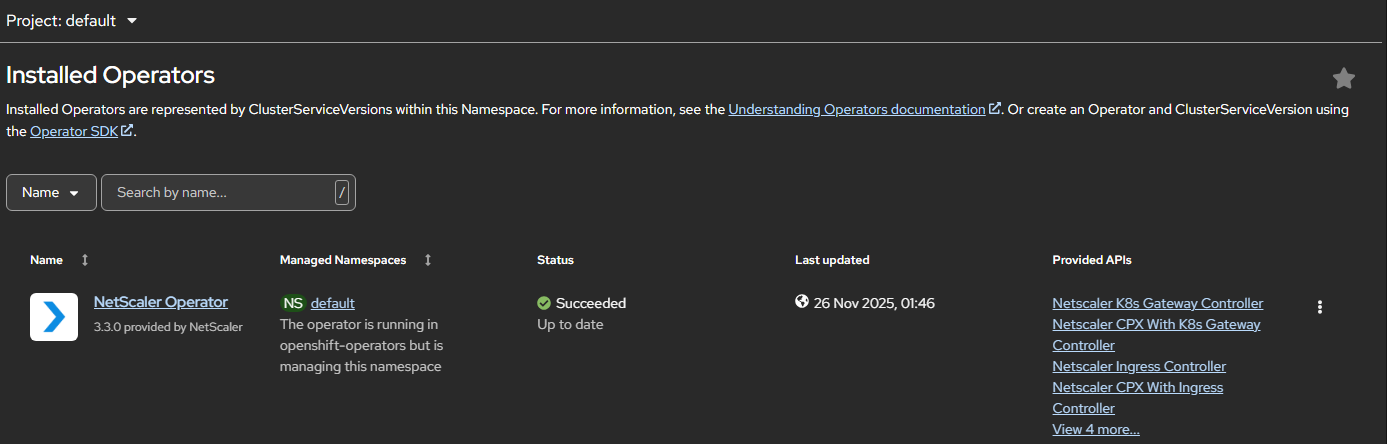This screenshot has height=444, width=1387.
Task: Sort by Managed Namespaces column
Action: click(x=428, y=260)
